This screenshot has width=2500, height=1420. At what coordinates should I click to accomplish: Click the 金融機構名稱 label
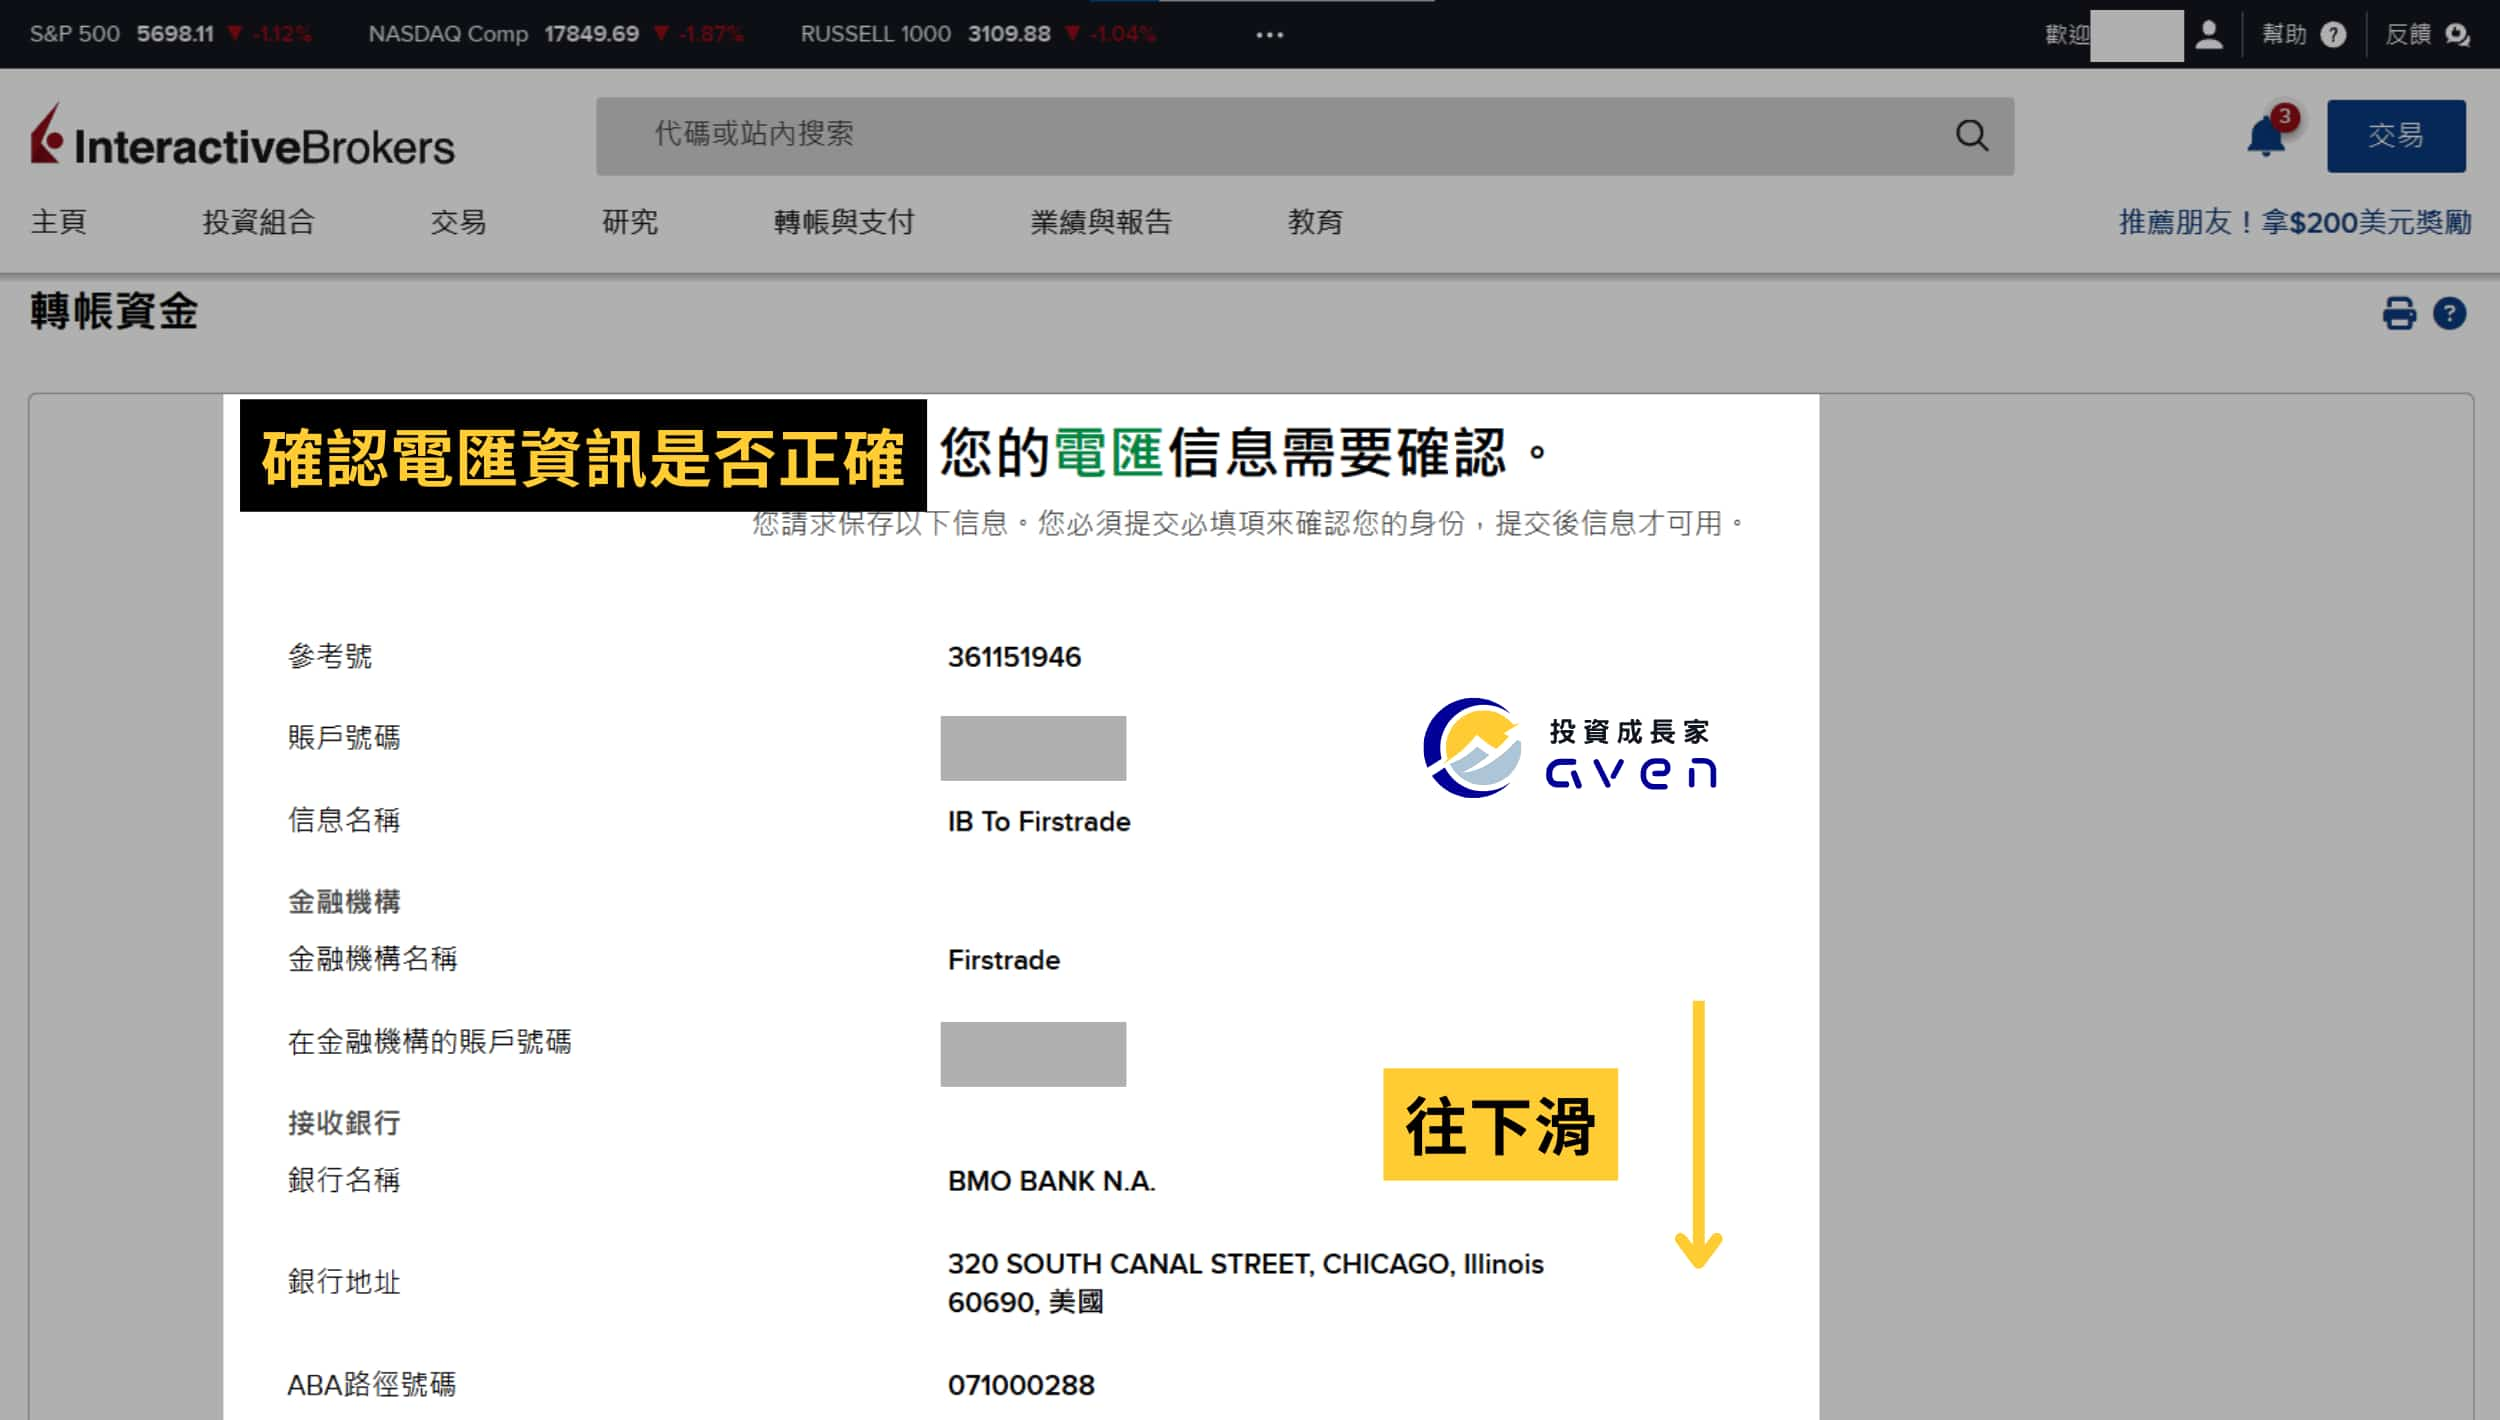click(373, 959)
